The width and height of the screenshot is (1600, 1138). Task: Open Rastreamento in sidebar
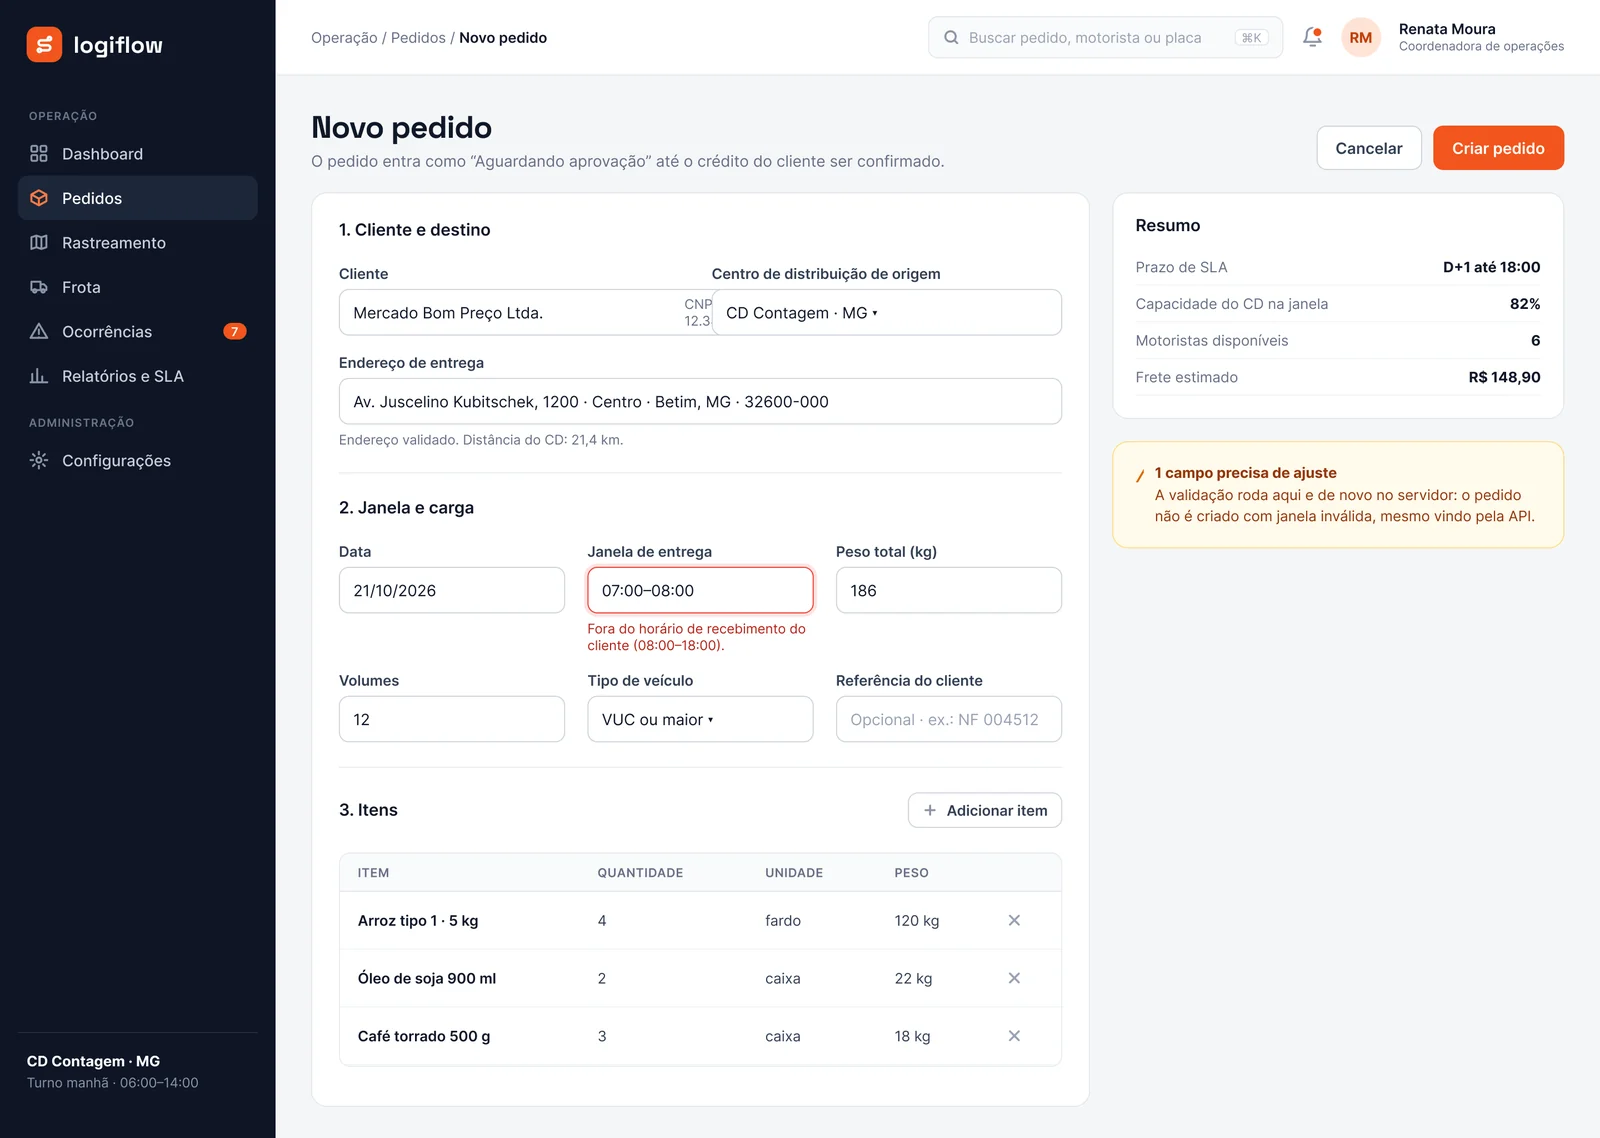pyautogui.click(x=138, y=243)
